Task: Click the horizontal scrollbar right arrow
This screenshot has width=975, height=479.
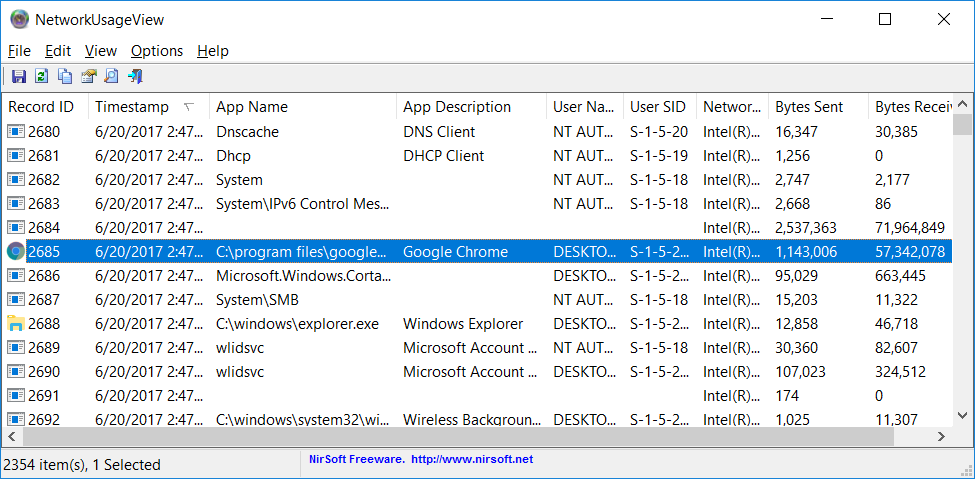Action: click(x=941, y=437)
